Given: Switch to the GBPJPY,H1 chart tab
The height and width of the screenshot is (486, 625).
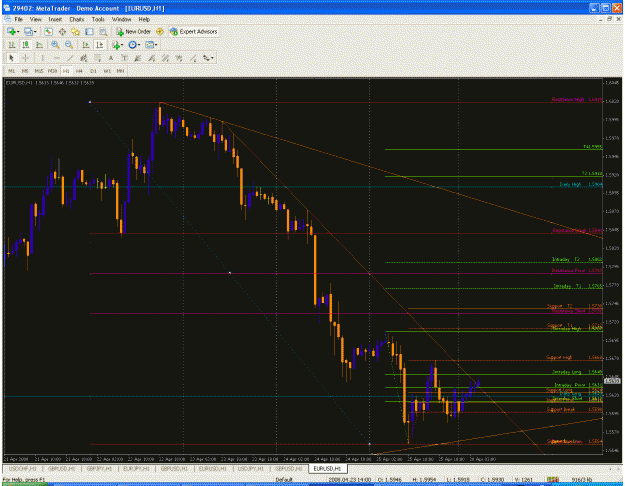Looking at the screenshot, I should pos(99,468).
